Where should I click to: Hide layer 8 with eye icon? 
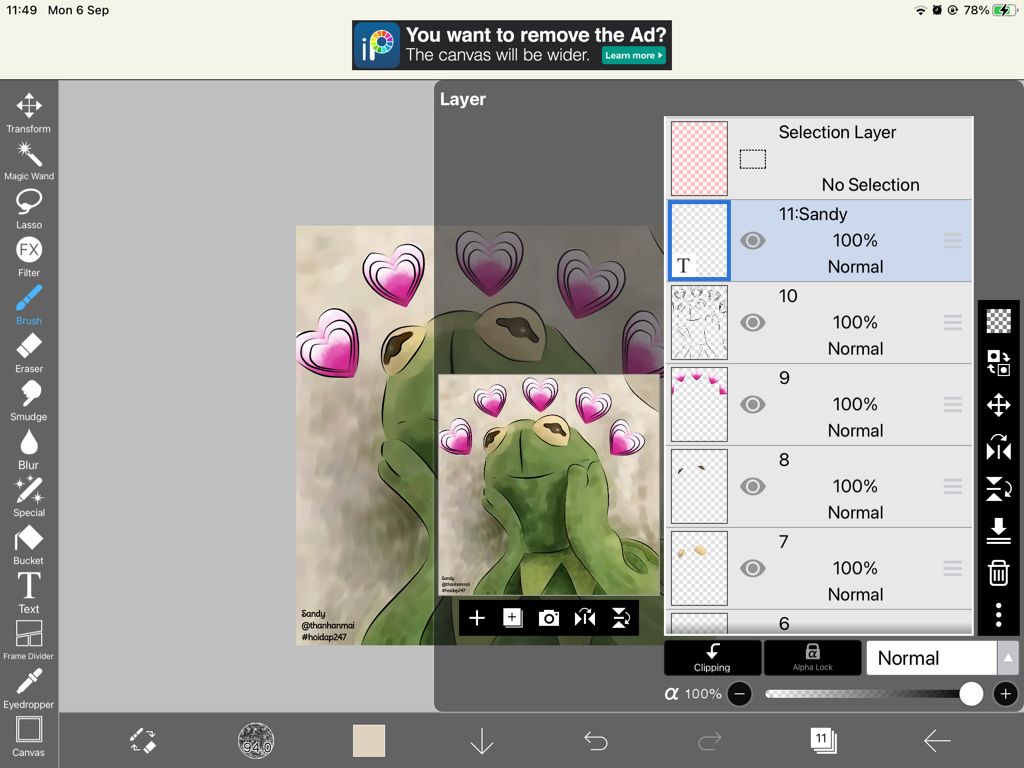coord(752,487)
